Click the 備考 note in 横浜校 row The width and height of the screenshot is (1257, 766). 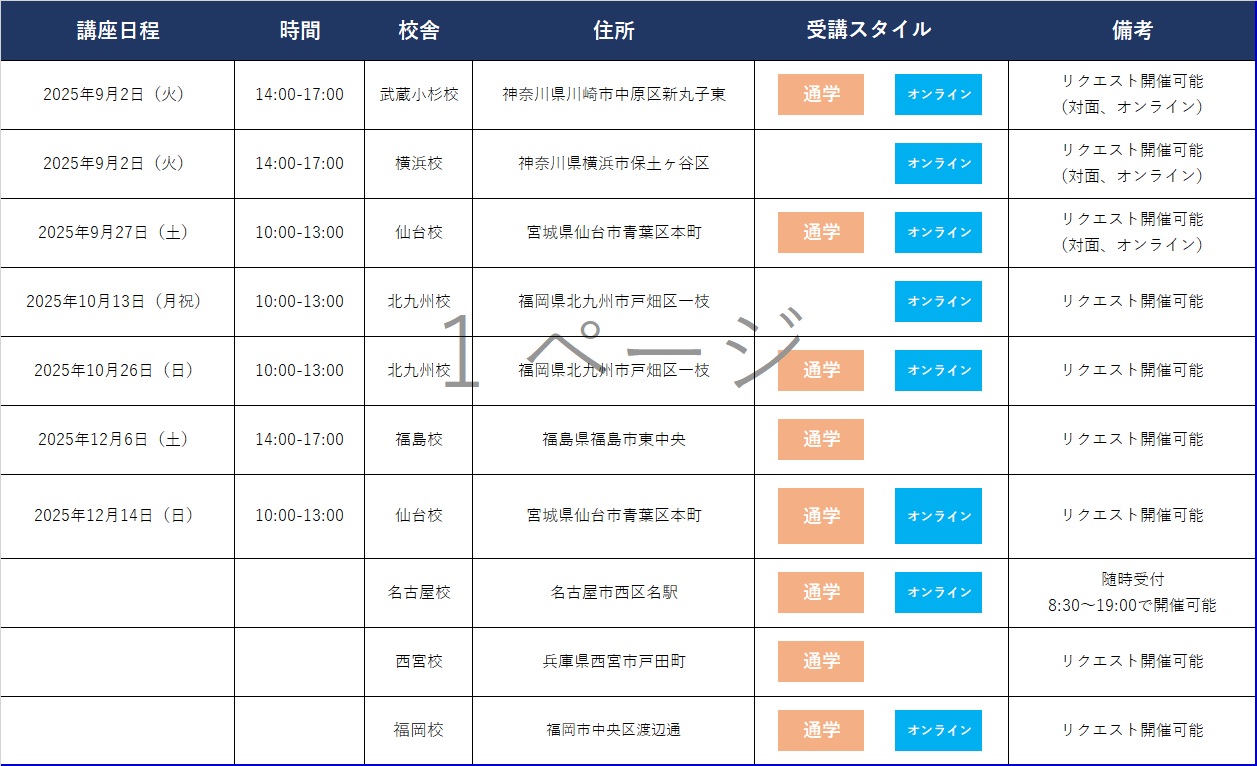[x=1132, y=164]
